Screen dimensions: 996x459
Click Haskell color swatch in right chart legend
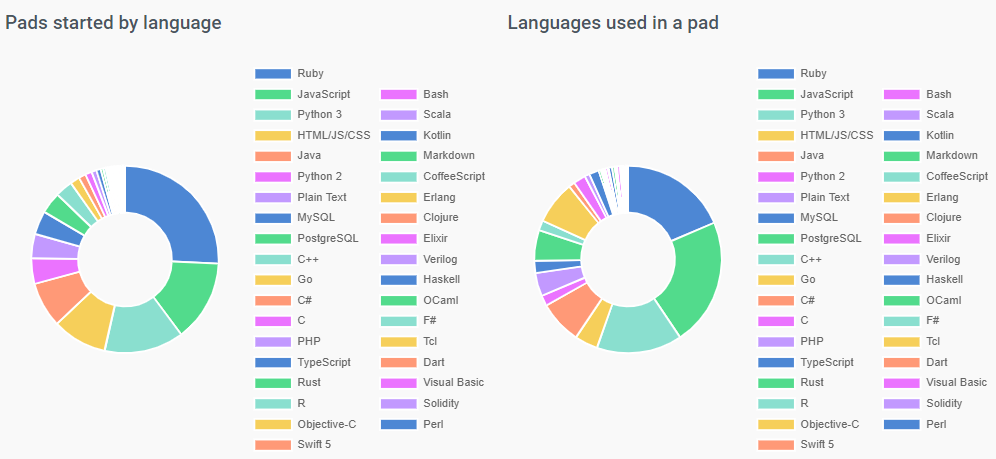(x=901, y=279)
